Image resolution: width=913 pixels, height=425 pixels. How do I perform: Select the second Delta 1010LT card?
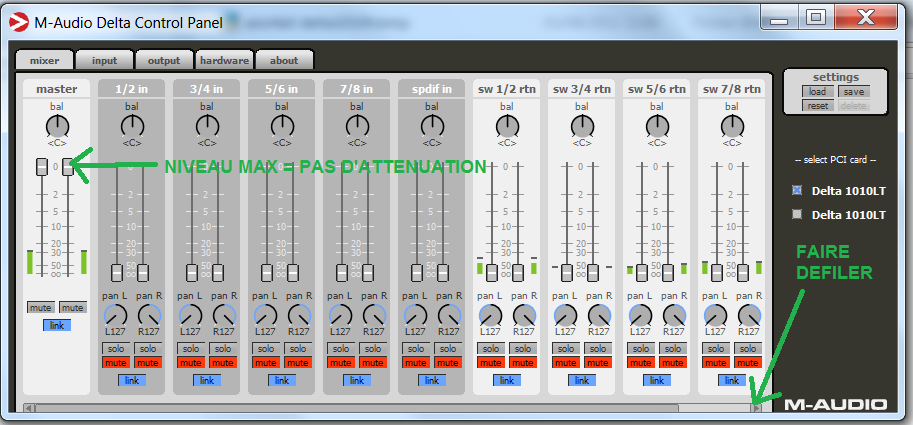[797, 215]
